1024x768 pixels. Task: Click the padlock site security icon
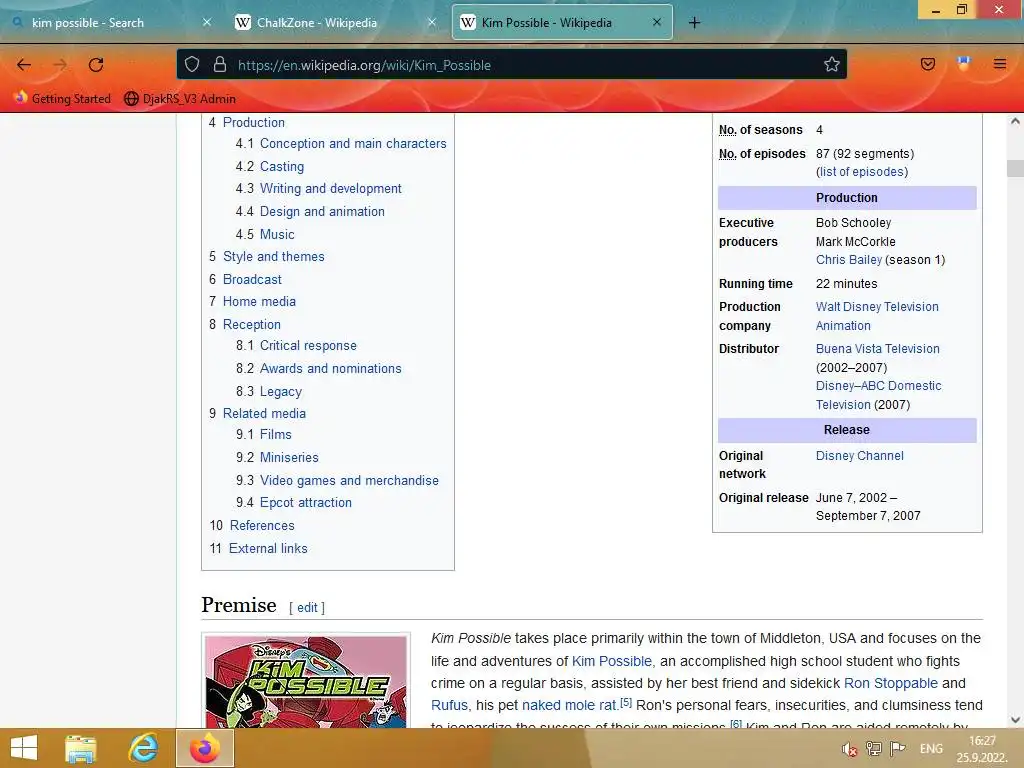pyautogui.click(x=220, y=64)
